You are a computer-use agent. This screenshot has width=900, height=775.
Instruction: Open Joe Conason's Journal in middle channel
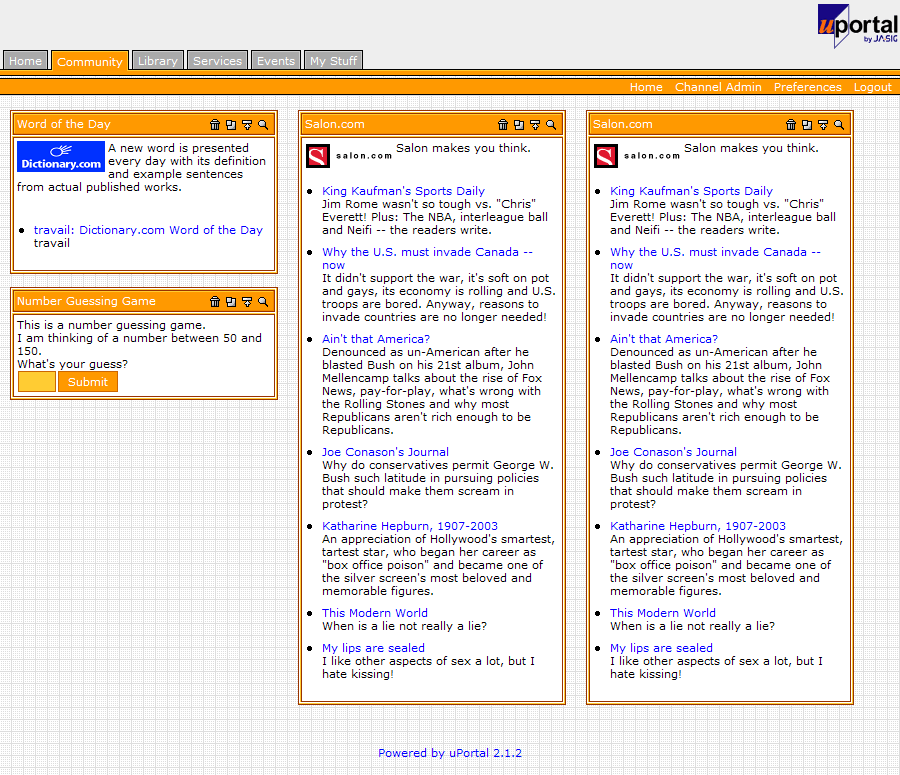[x=385, y=452]
